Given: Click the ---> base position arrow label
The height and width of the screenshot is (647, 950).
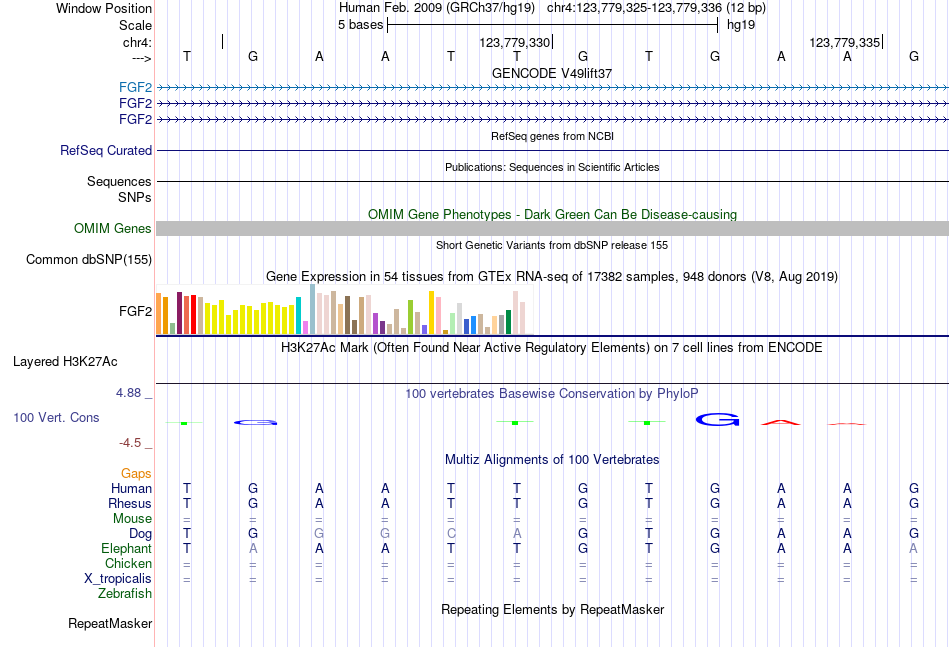Looking at the screenshot, I should pos(141,58).
